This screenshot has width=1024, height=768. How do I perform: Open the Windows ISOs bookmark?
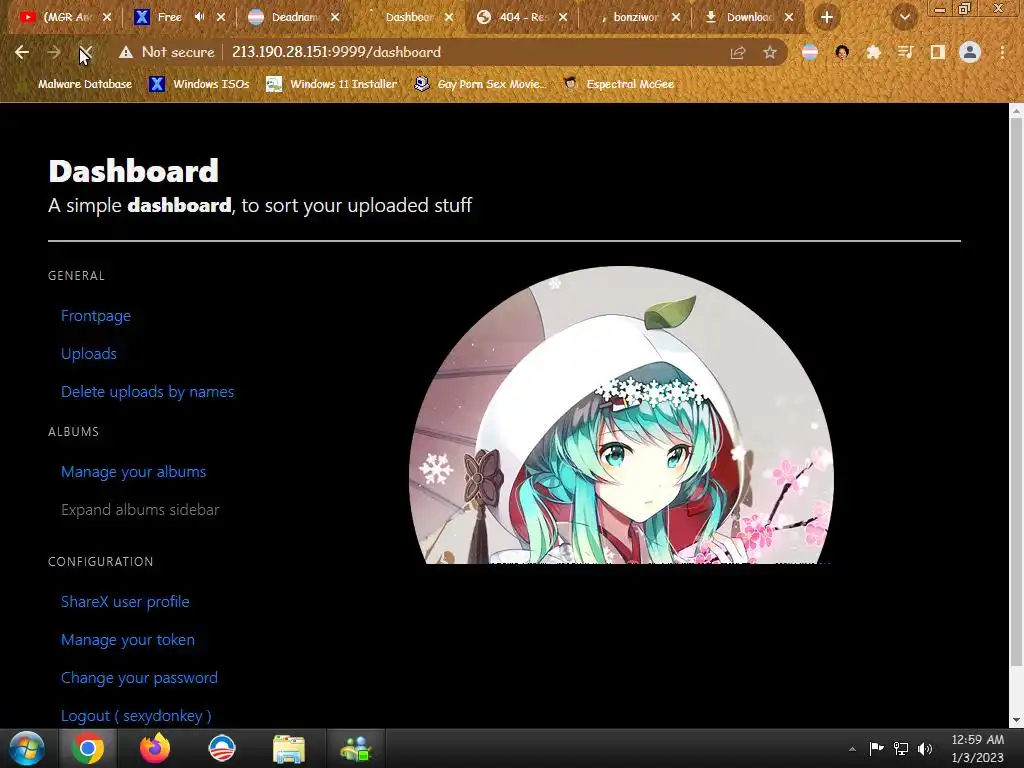pyautogui.click(x=199, y=84)
